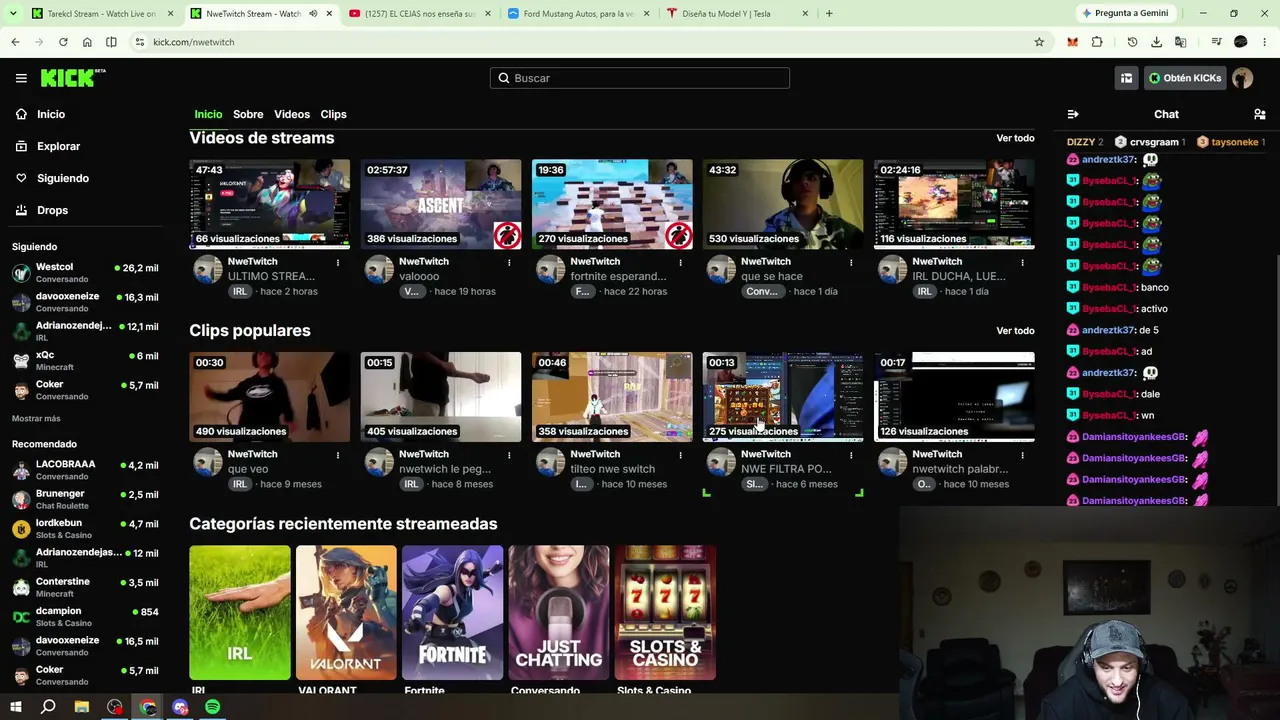The width and height of the screenshot is (1280, 720).
Task: Open Windows taskbar search
Action: 48,707
